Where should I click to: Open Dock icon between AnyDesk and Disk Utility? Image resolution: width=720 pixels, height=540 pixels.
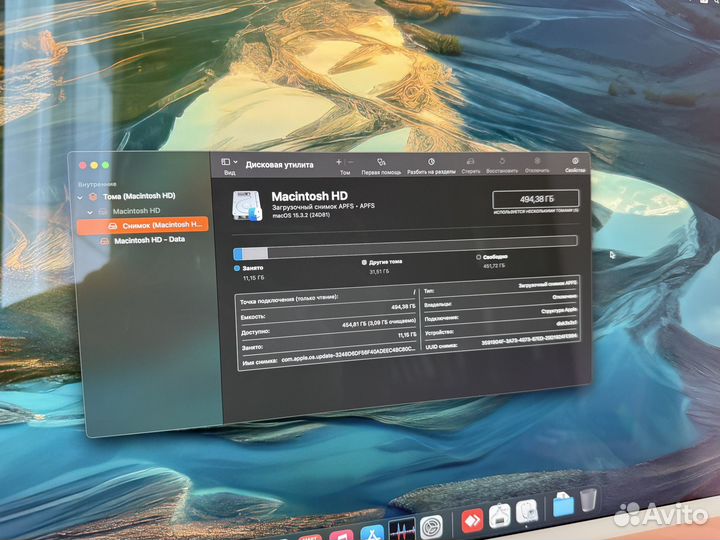pos(500,516)
